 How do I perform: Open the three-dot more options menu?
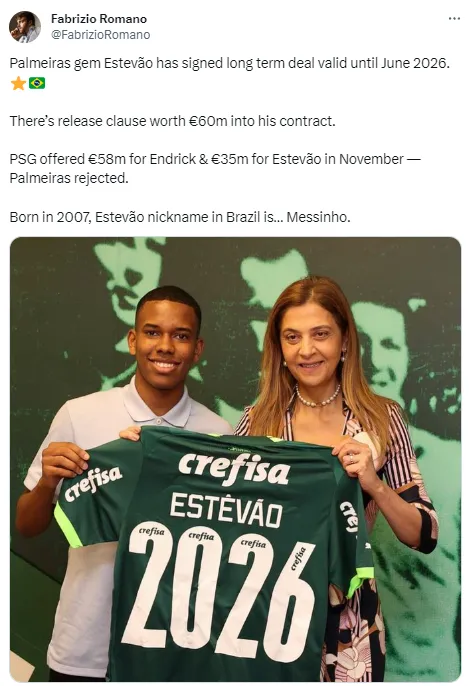tap(454, 19)
